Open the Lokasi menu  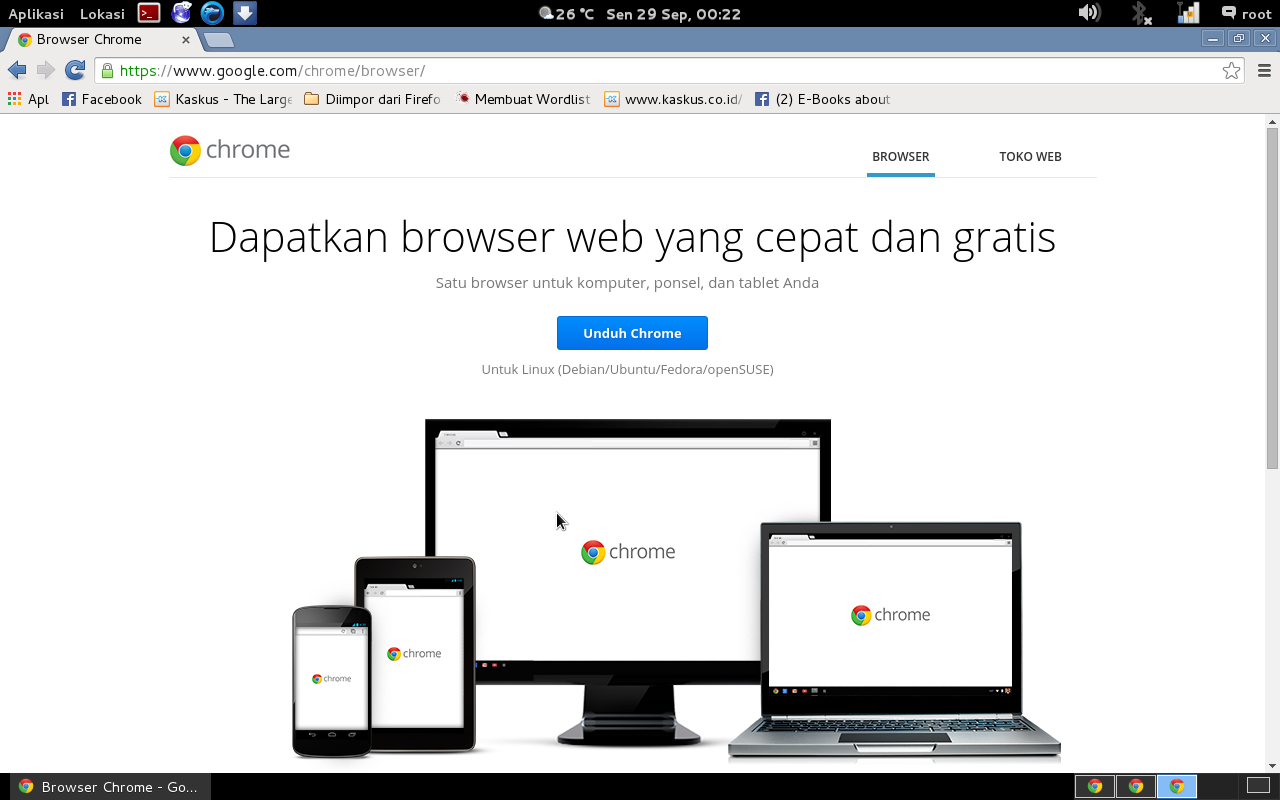click(x=101, y=13)
